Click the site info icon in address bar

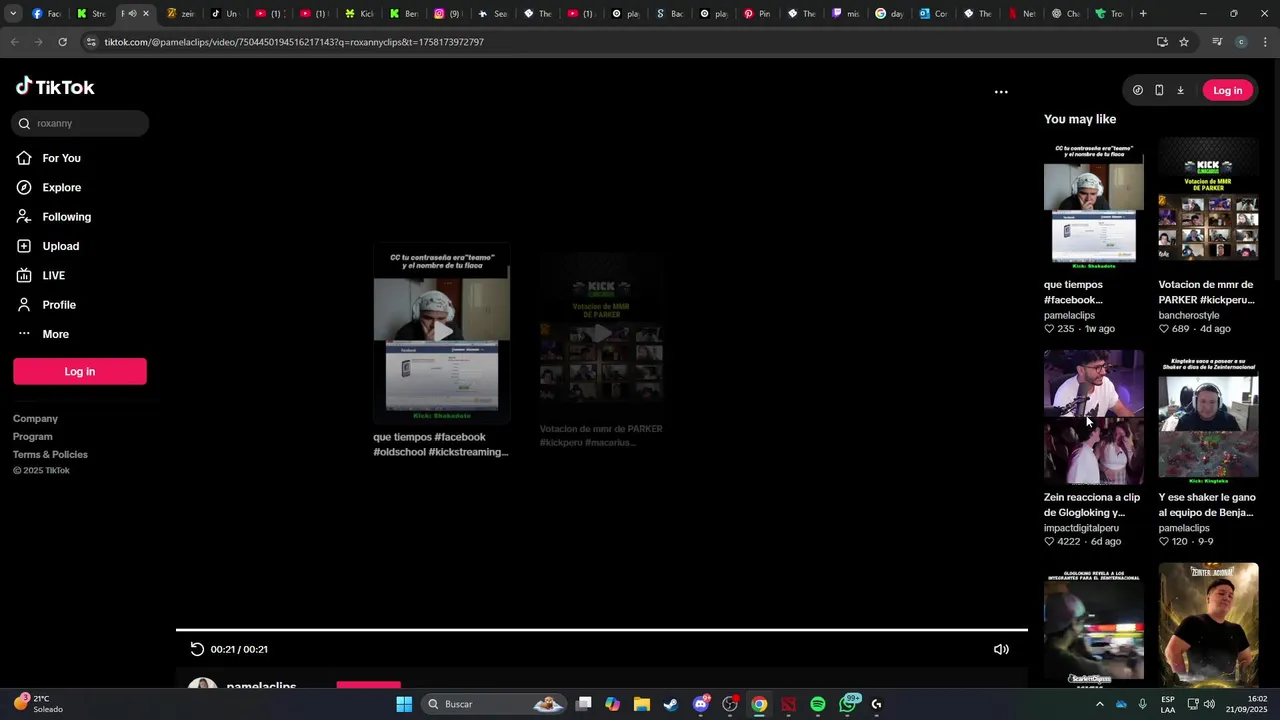91,42
